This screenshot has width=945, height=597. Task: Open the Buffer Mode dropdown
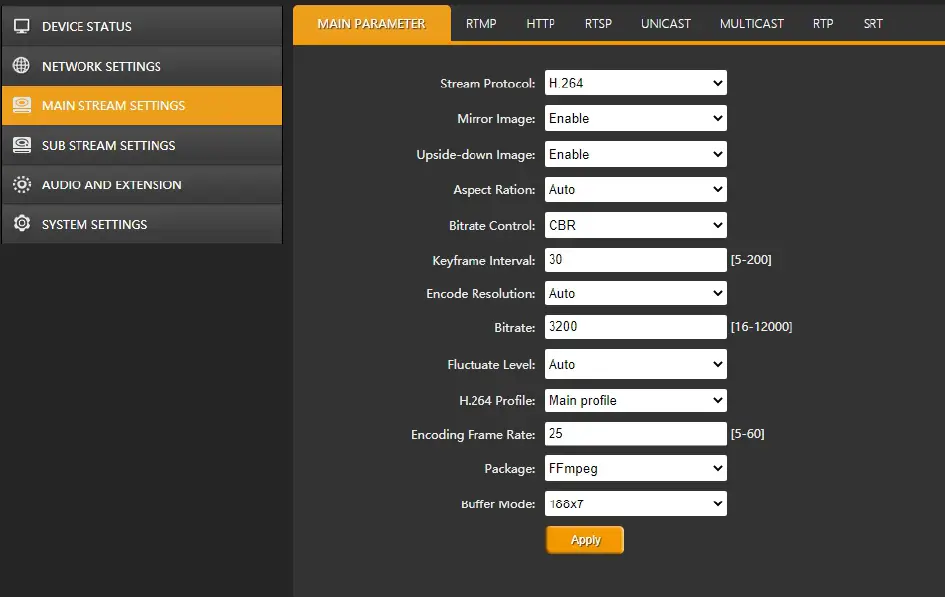click(635, 504)
